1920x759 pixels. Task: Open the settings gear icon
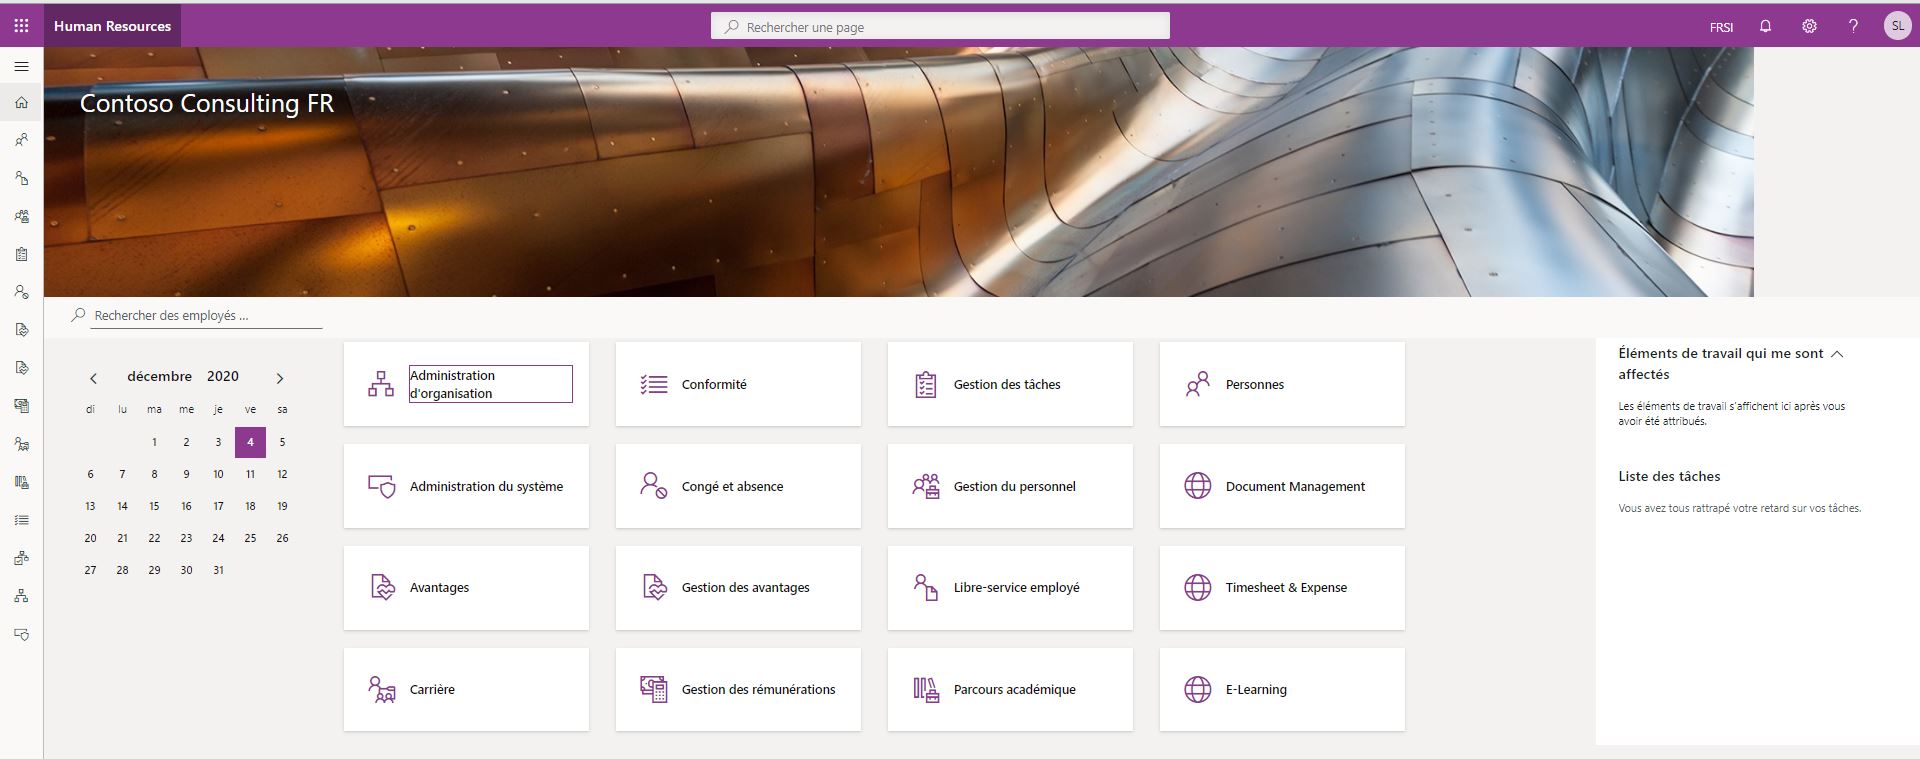point(1809,27)
